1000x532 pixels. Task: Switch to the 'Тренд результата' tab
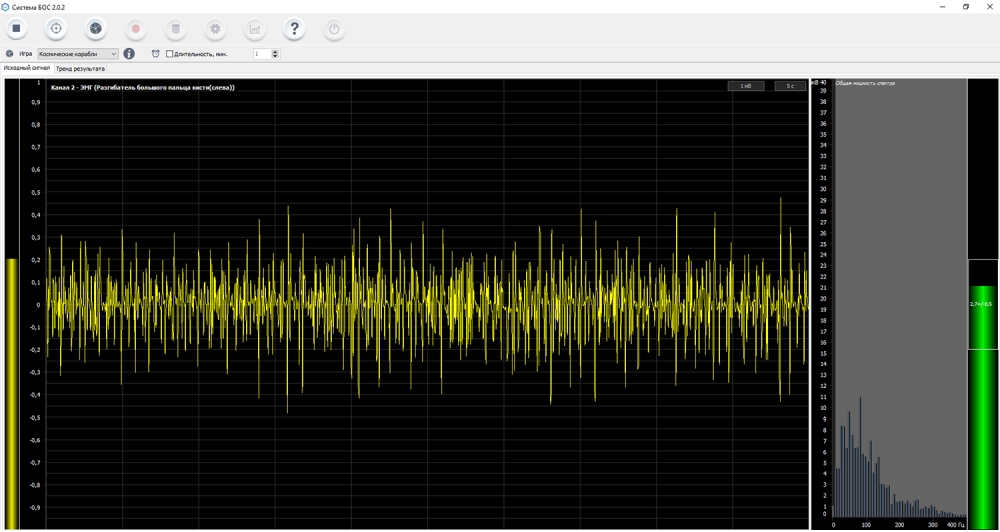tap(80, 69)
